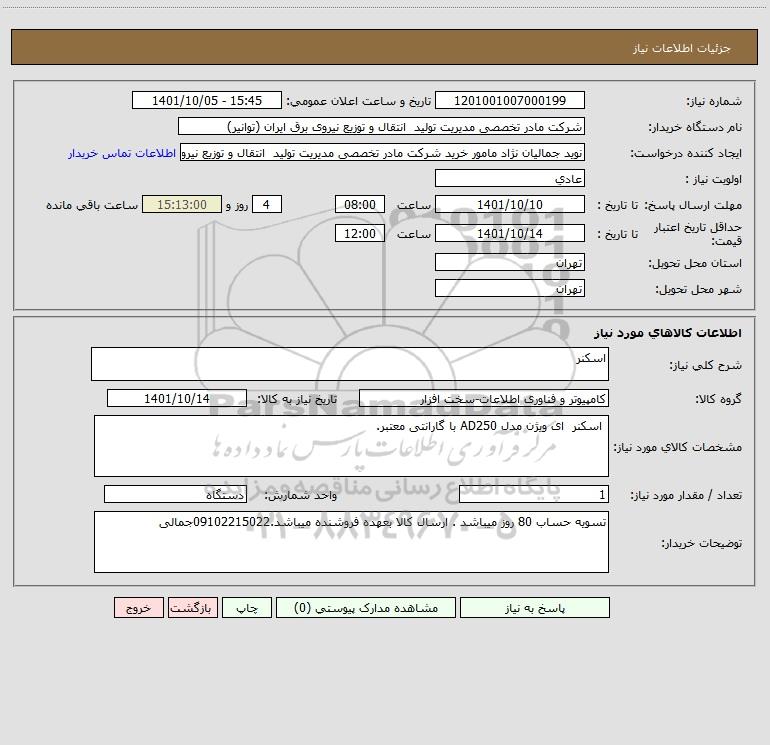Click the چاپ print button
Image resolution: width=770 pixels, height=745 pixels.
247,607
